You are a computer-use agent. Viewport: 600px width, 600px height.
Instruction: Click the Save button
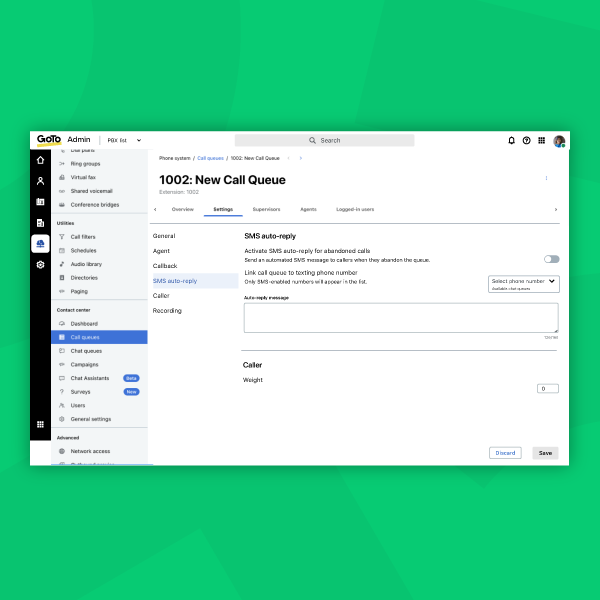(545, 453)
